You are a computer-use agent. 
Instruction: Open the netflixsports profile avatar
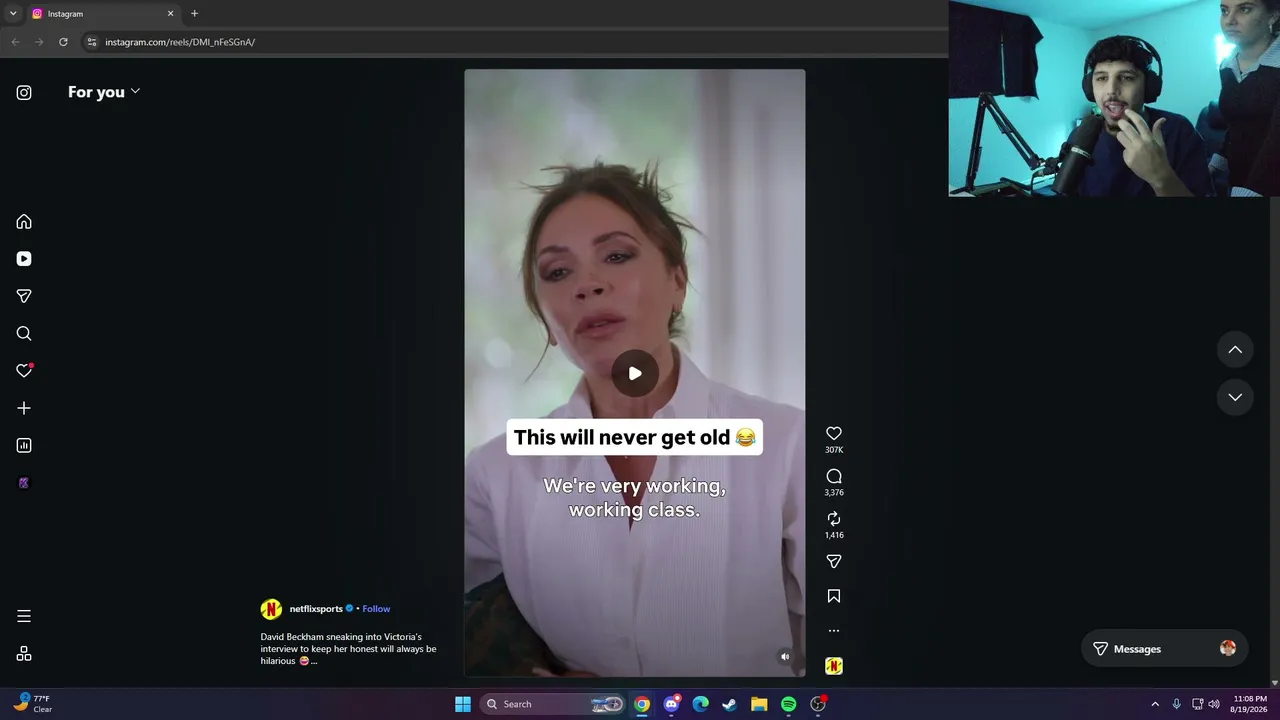click(271, 609)
